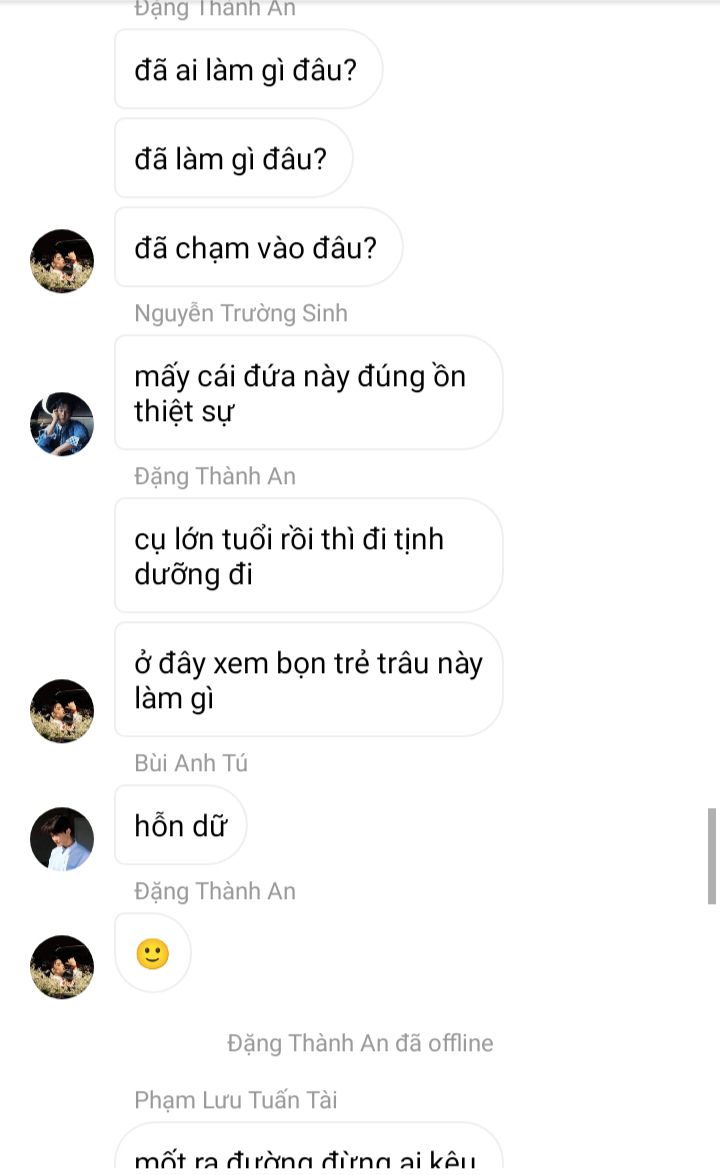Tap avatar beside the smiley emoji message
This screenshot has height=1175, width=720.
[x=62, y=967]
